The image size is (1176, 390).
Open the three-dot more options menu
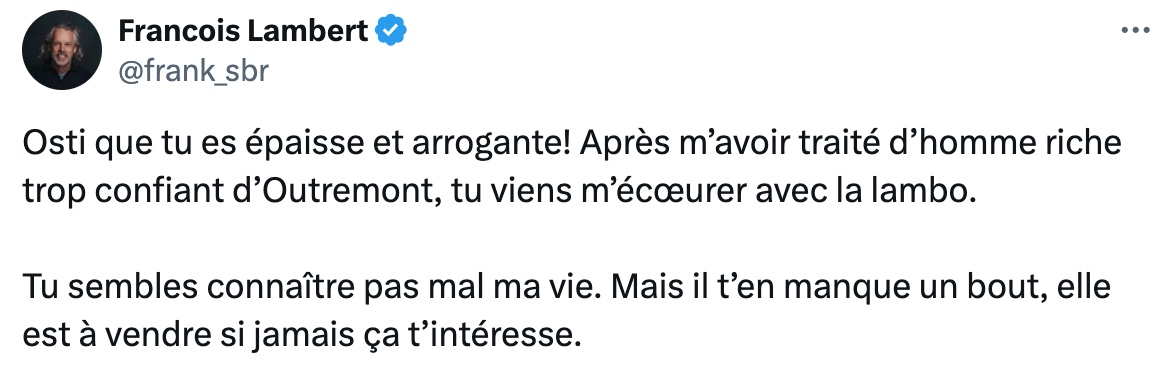click(x=1135, y=30)
